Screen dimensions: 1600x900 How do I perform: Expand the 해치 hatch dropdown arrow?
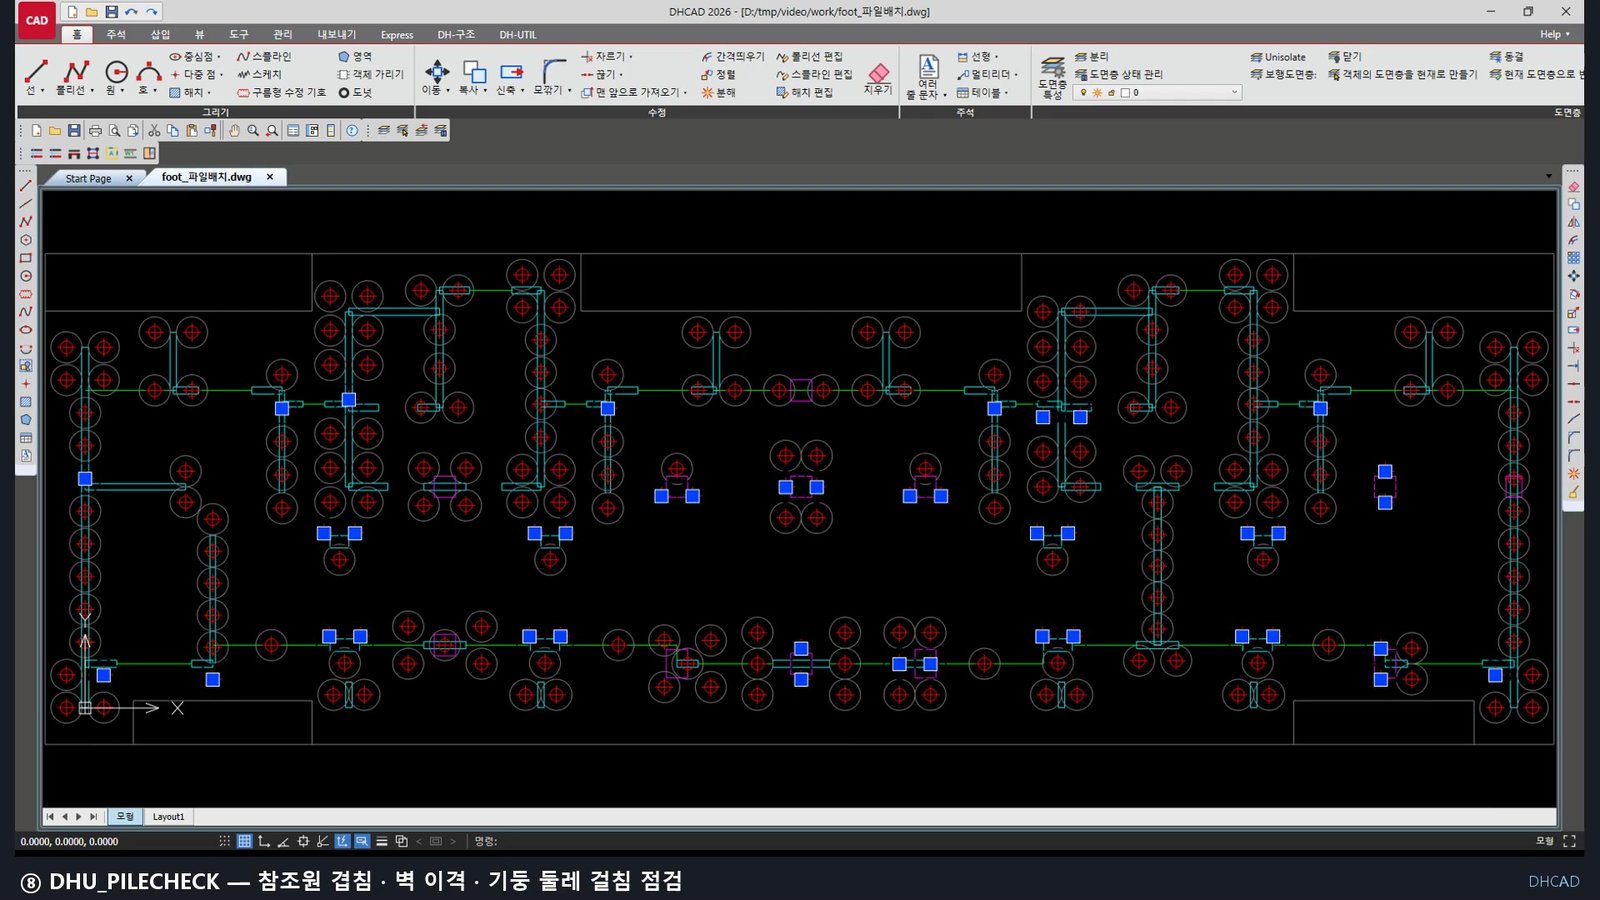(208, 92)
